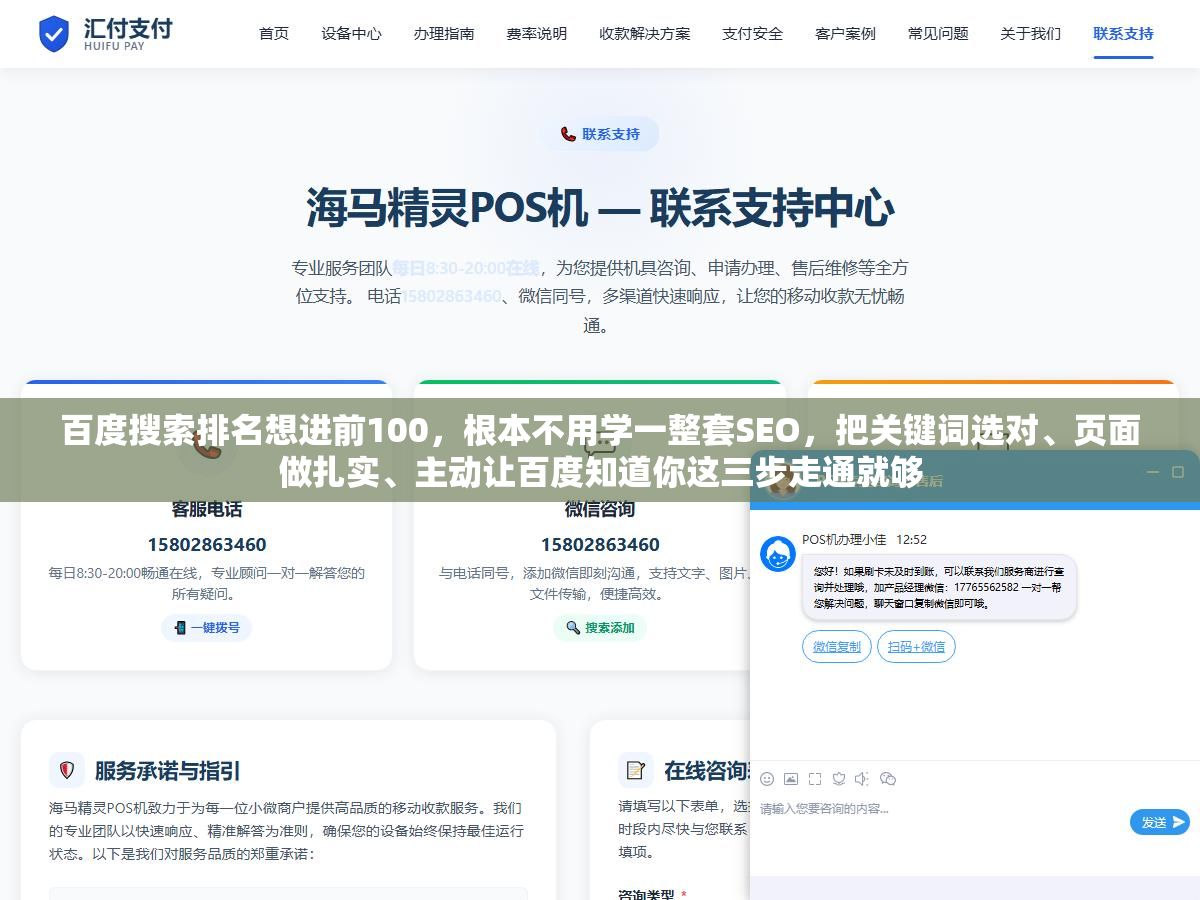
Task: Click the 每日8:30-20:00畅通在线 description text
Action: click(207, 583)
